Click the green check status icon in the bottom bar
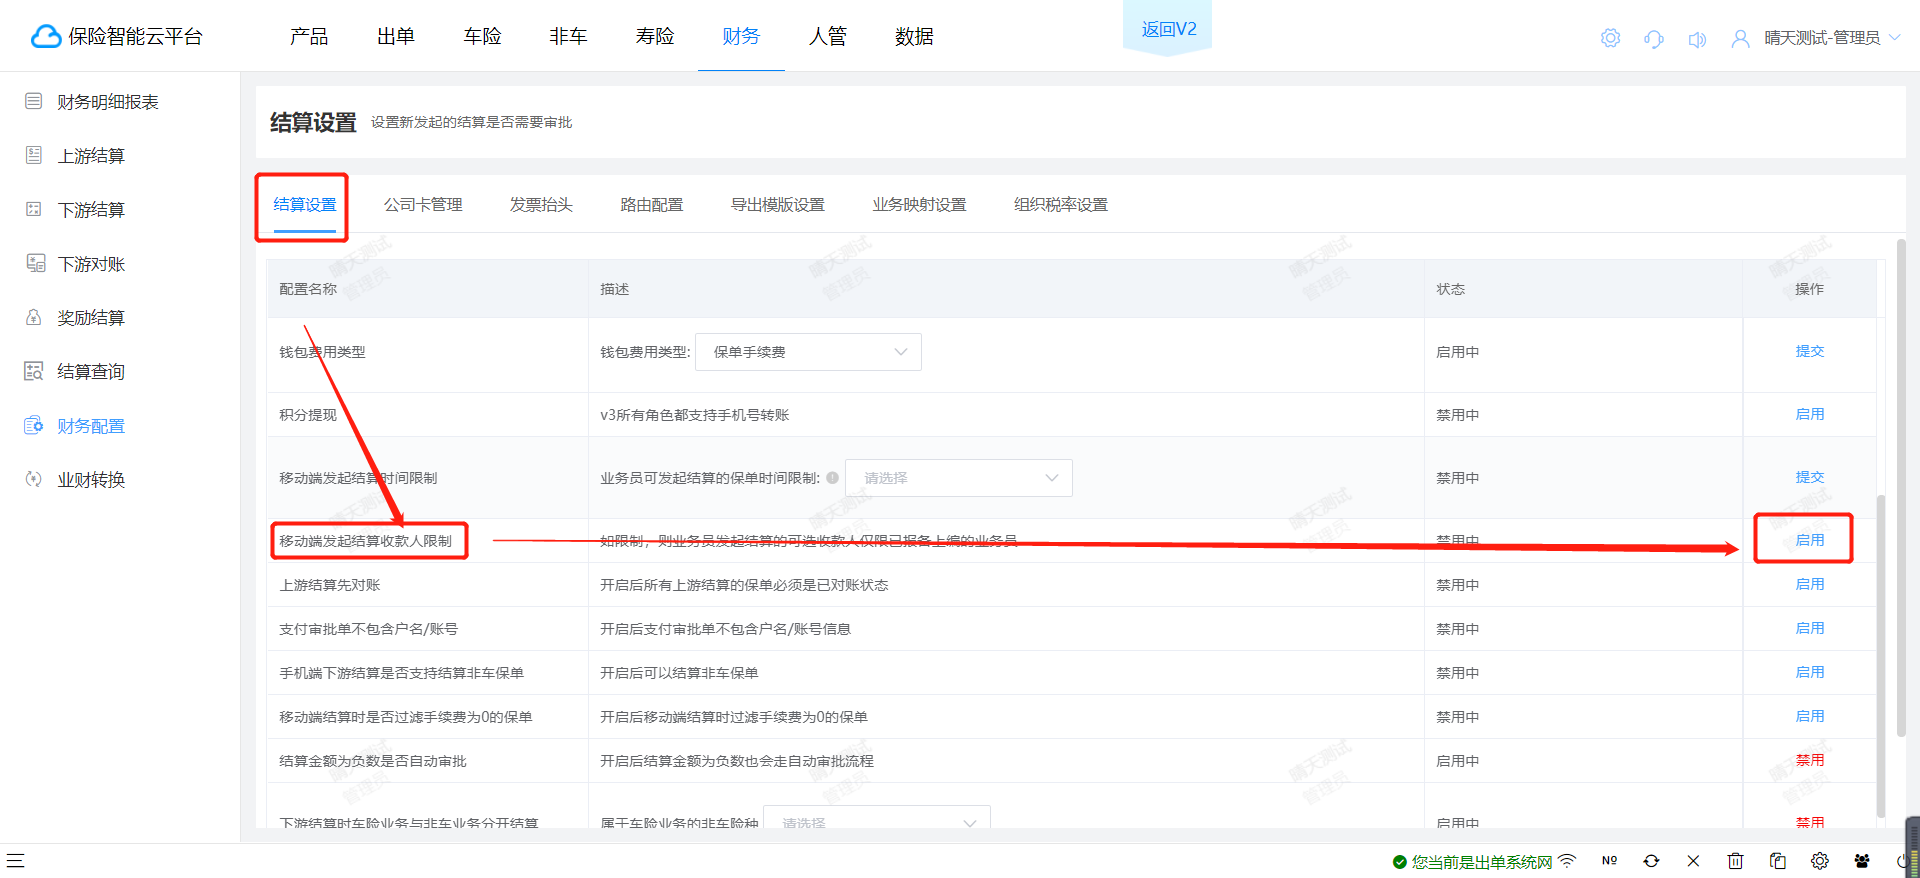1920x878 pixels. coord(1400,862)
